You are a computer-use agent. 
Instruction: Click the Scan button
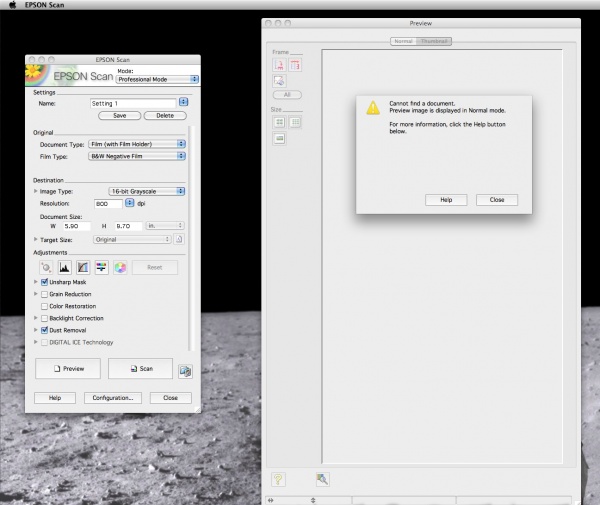140,368
